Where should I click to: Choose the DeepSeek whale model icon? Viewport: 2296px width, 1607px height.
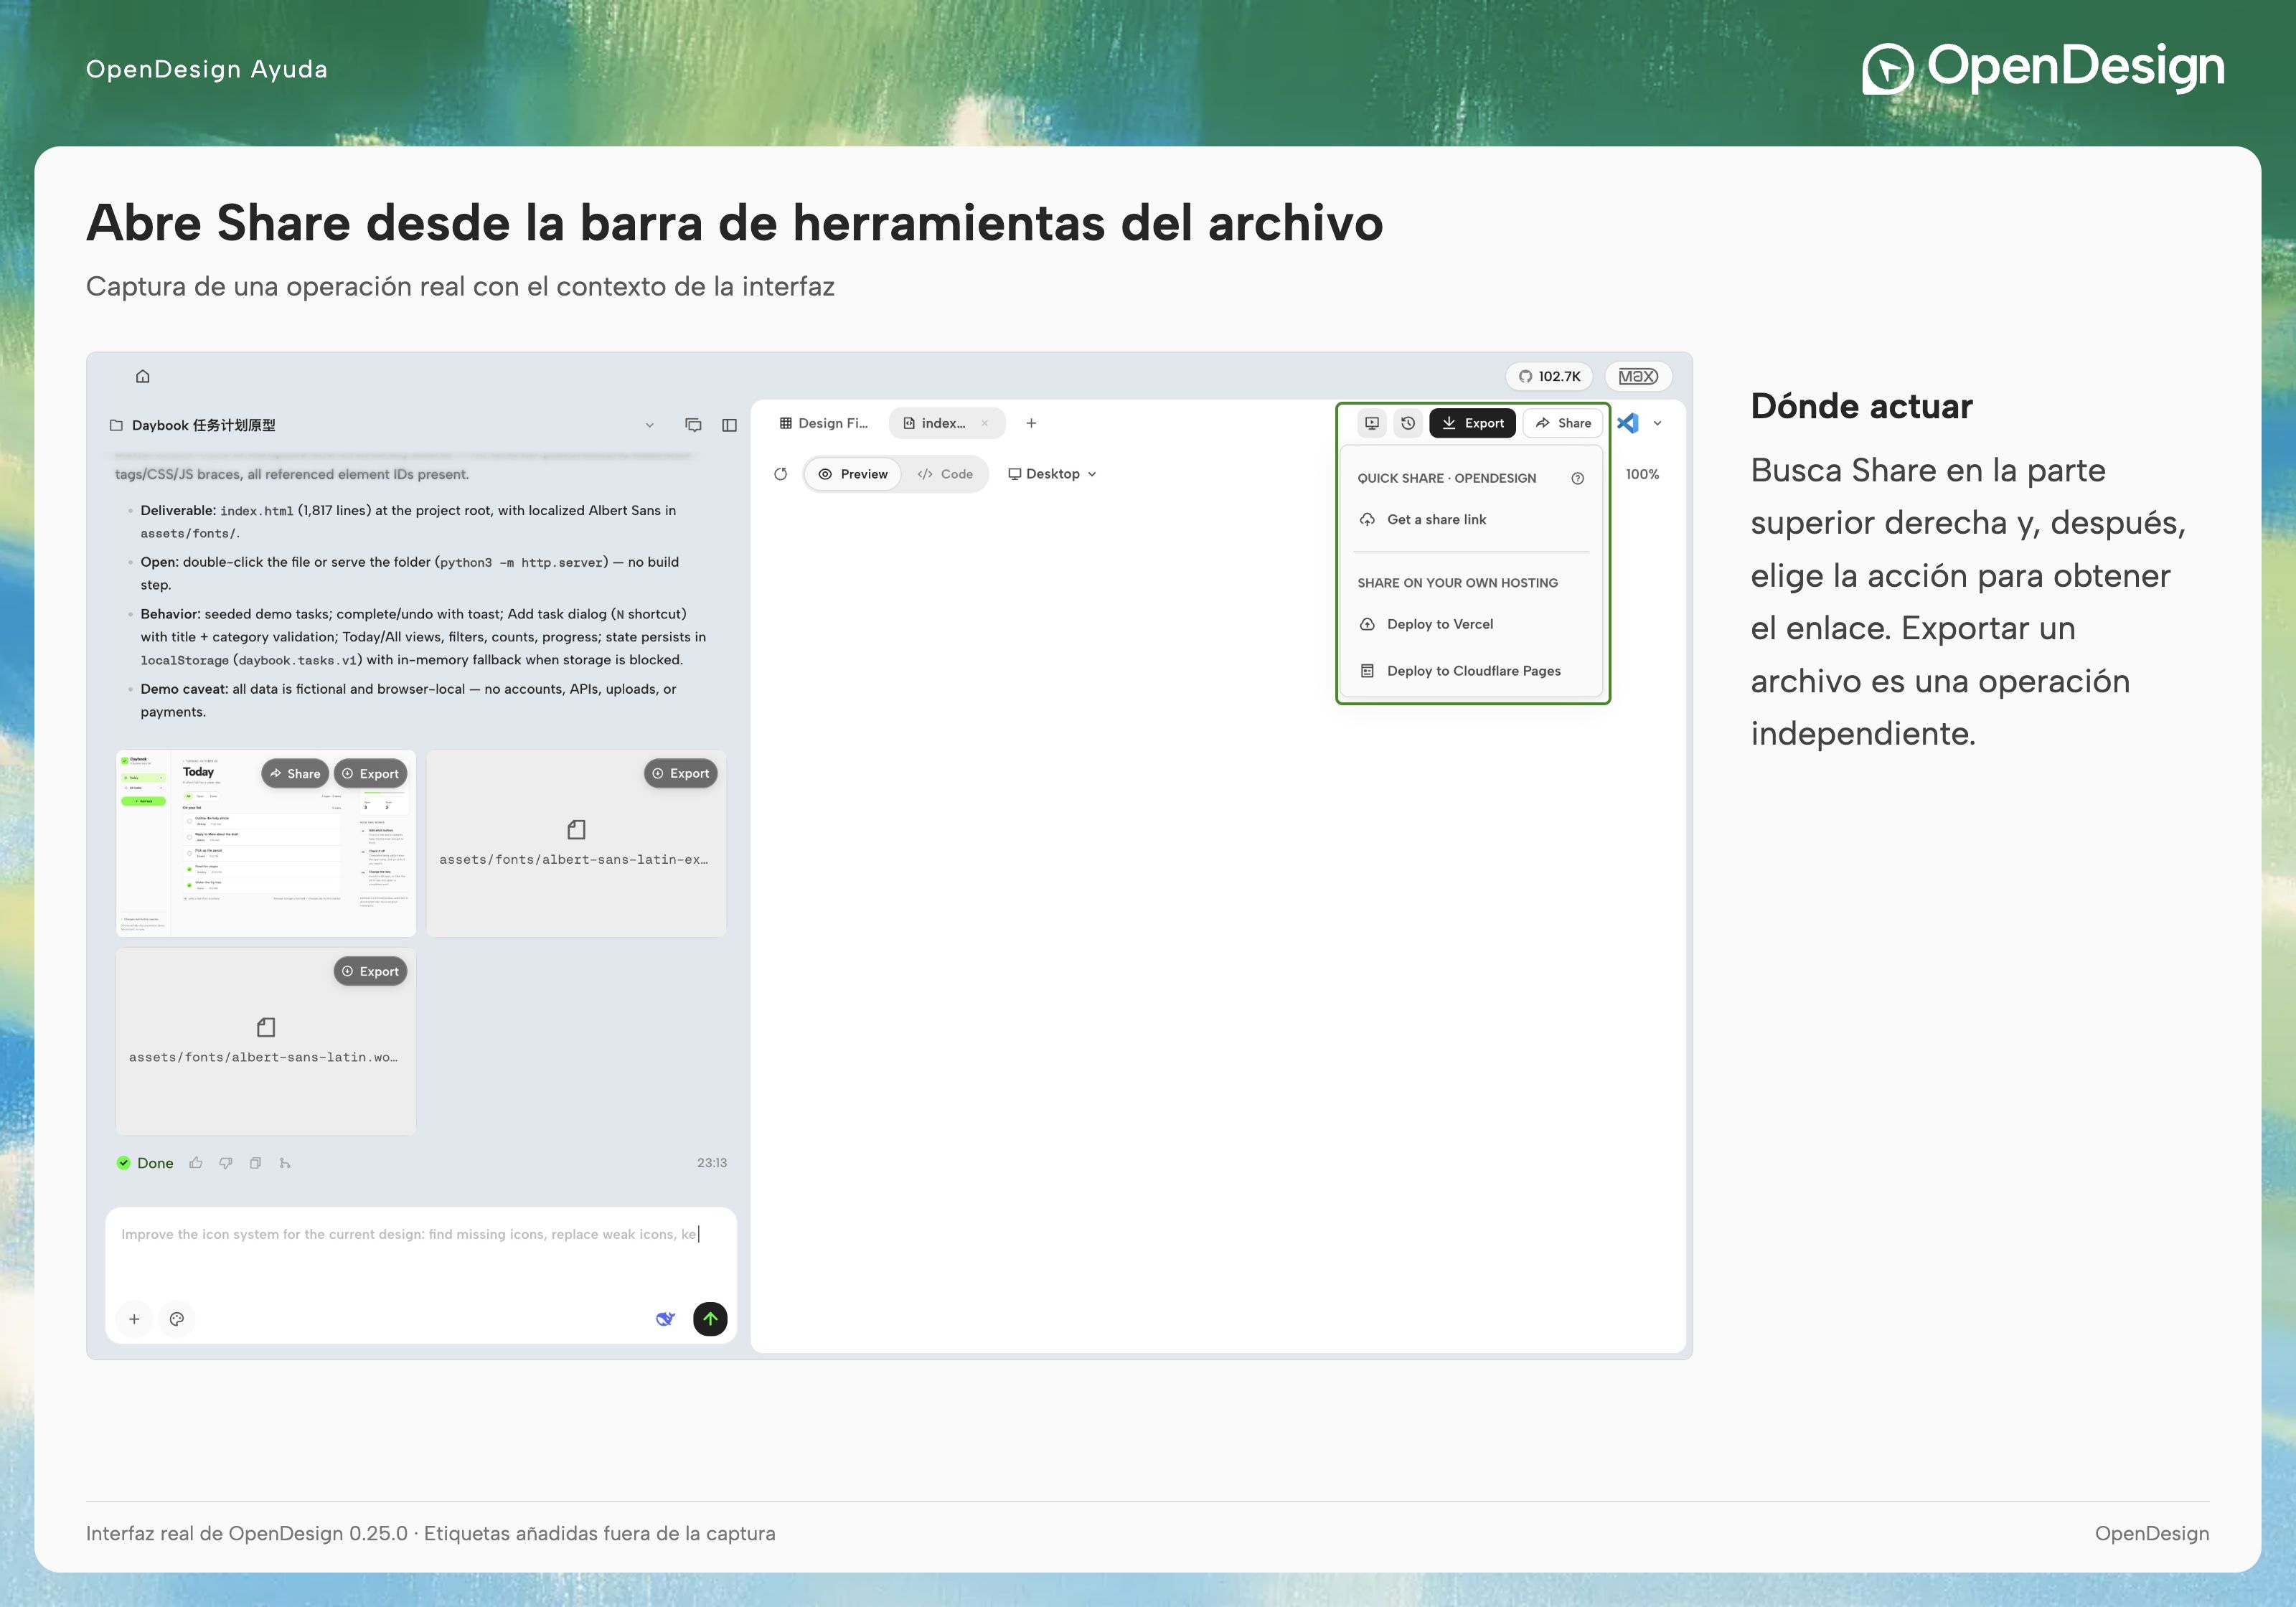coord(665,1319)
